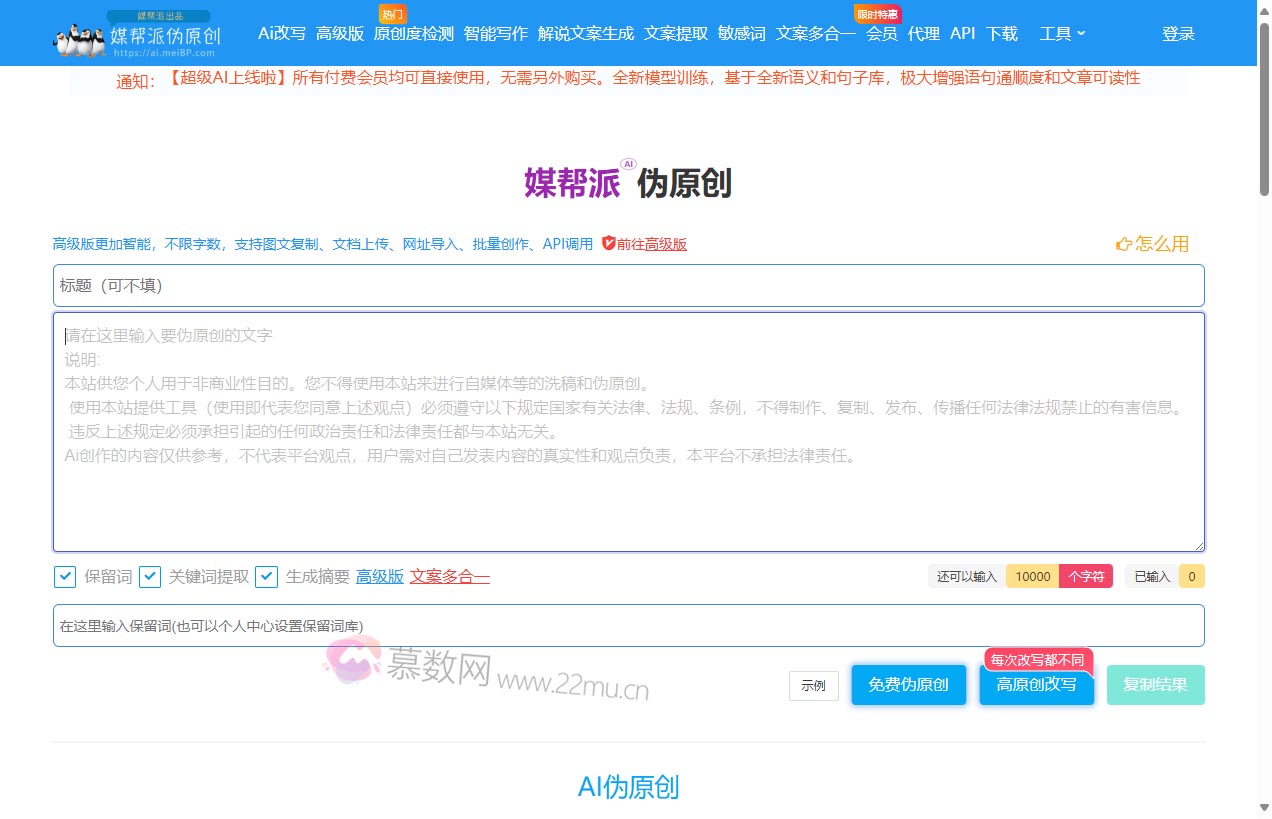The width and height of the screenshot is (1272, 819).
Task: Open the 文案多合一 link below the textarea
Action: click(449, 577)
